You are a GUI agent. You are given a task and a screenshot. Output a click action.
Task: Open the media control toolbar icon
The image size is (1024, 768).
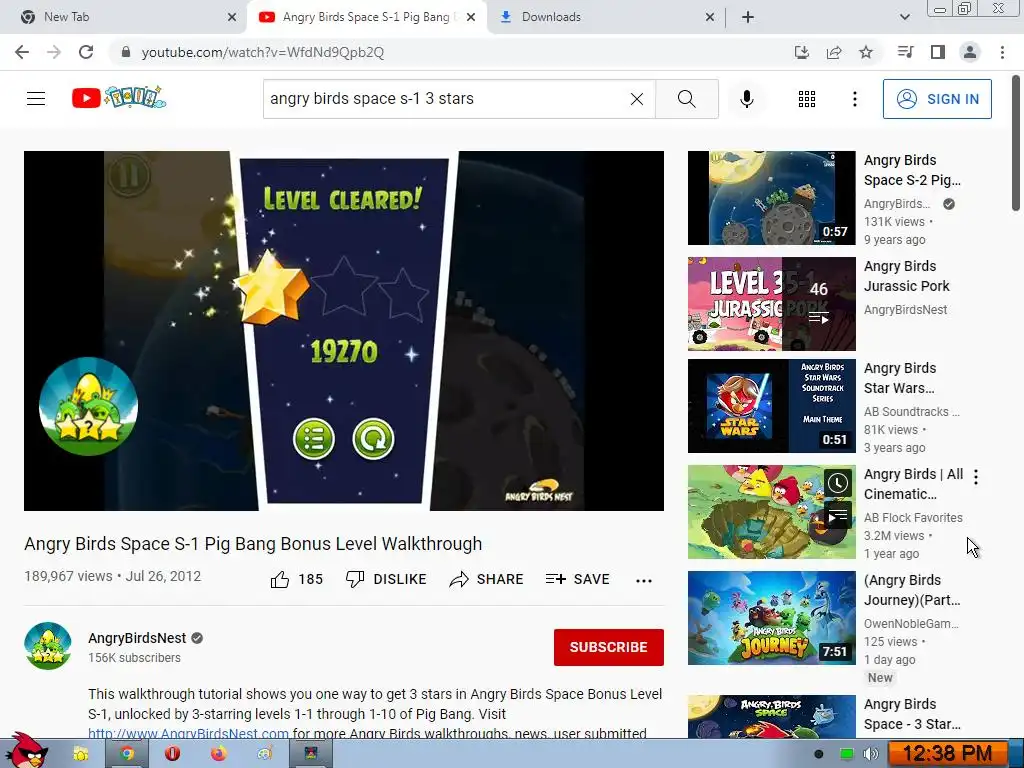tap(905, 52)
